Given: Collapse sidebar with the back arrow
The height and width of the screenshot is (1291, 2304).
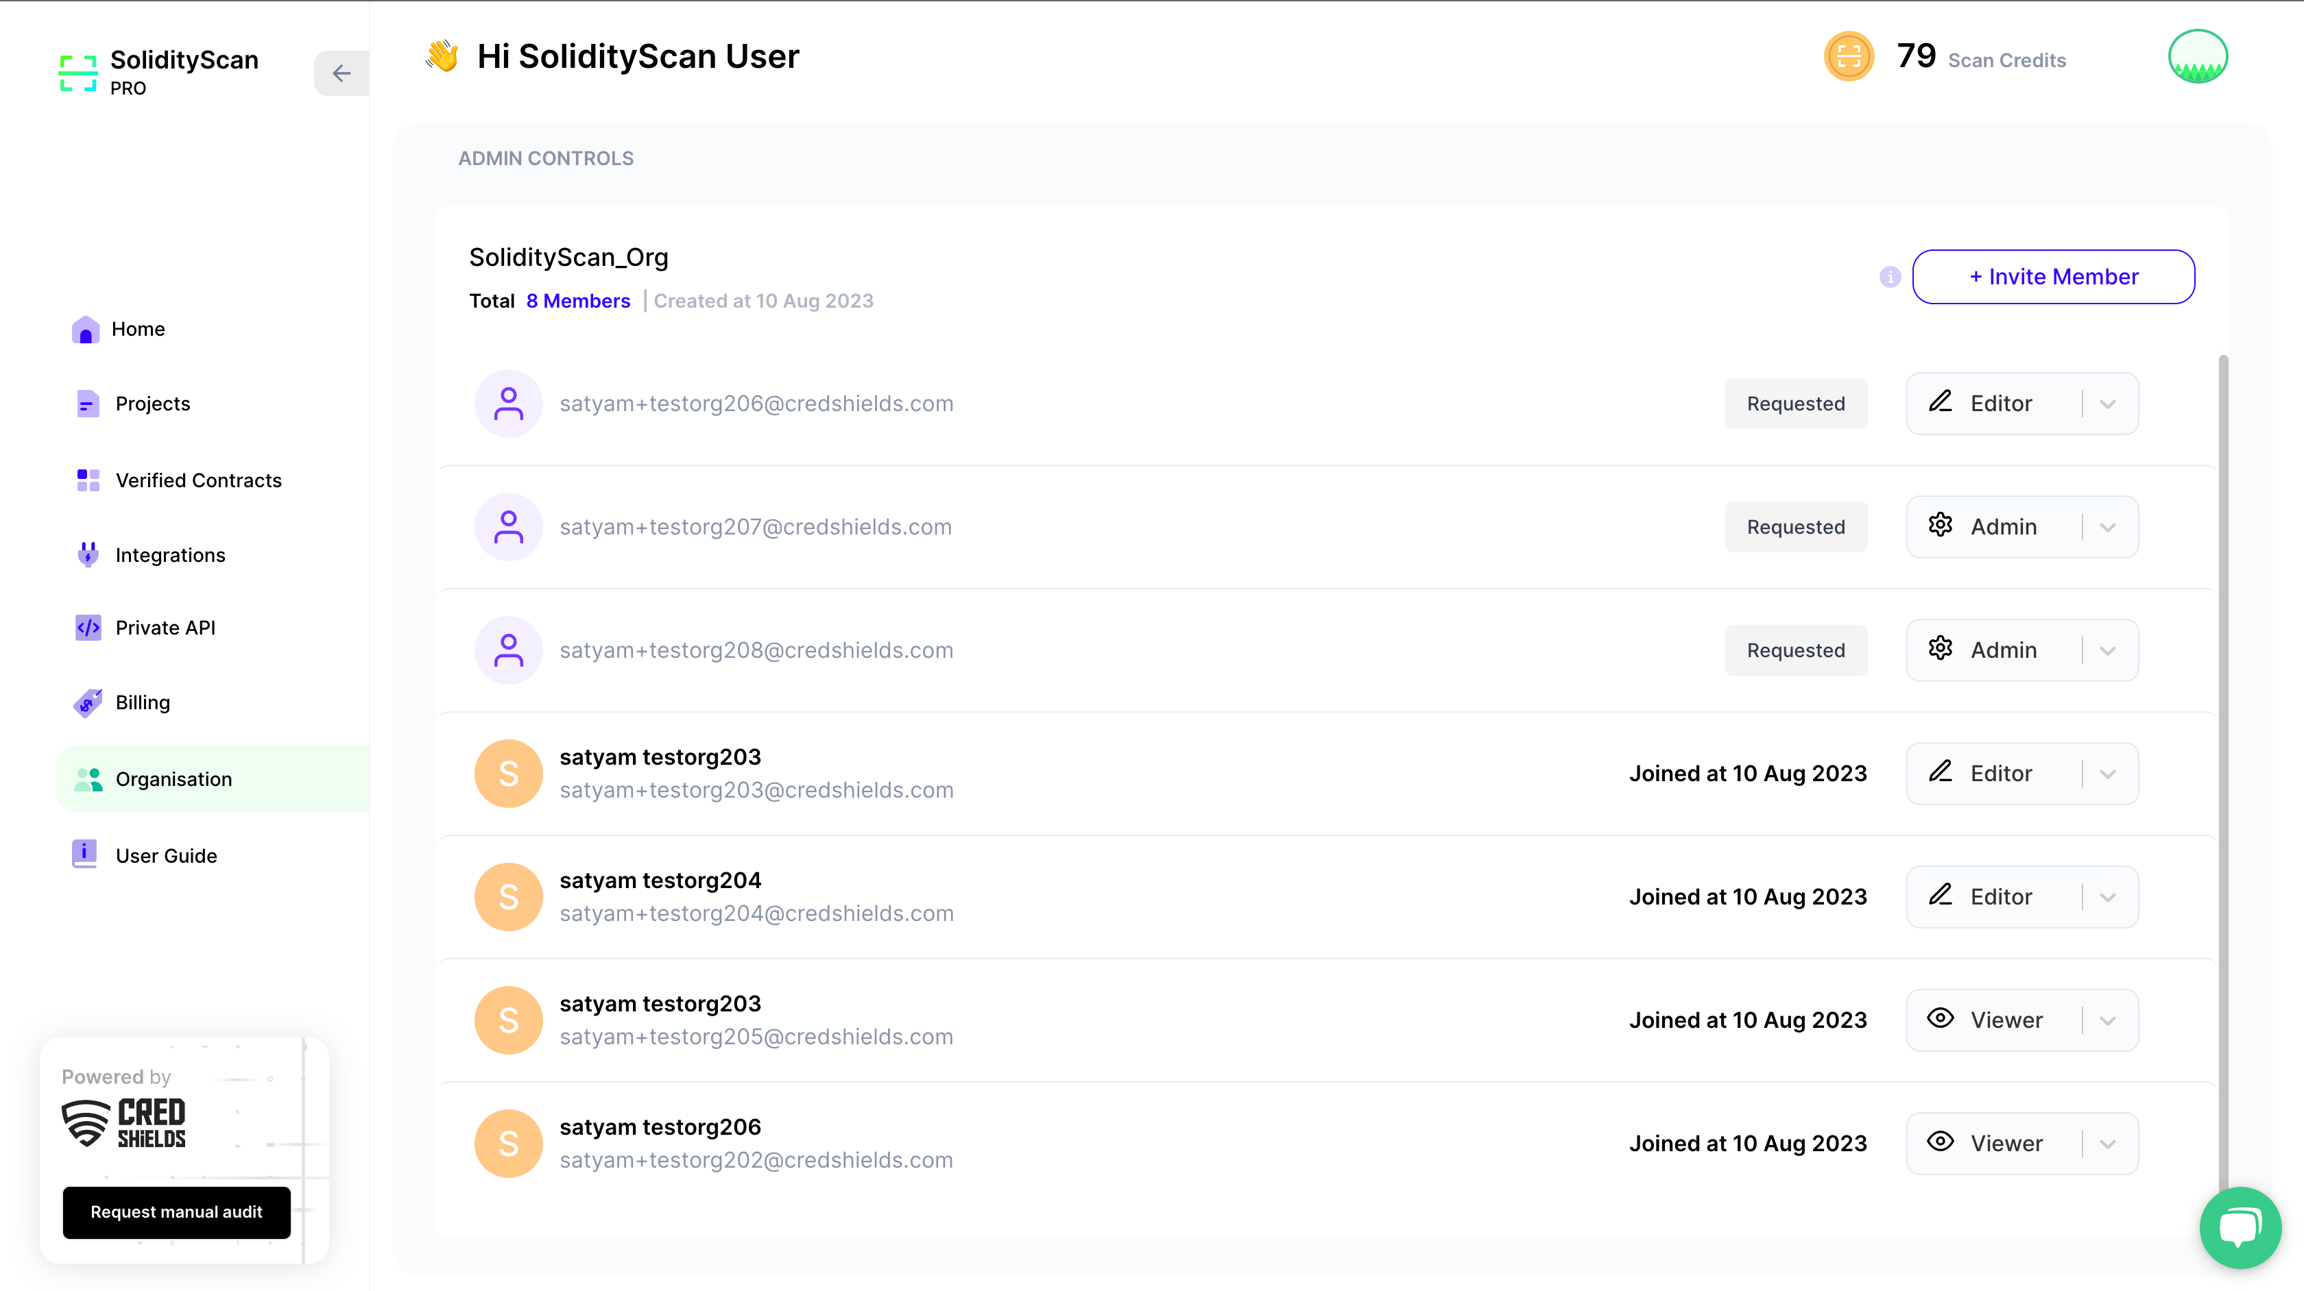Looking at the screenshot, I should tap(341, 73).
